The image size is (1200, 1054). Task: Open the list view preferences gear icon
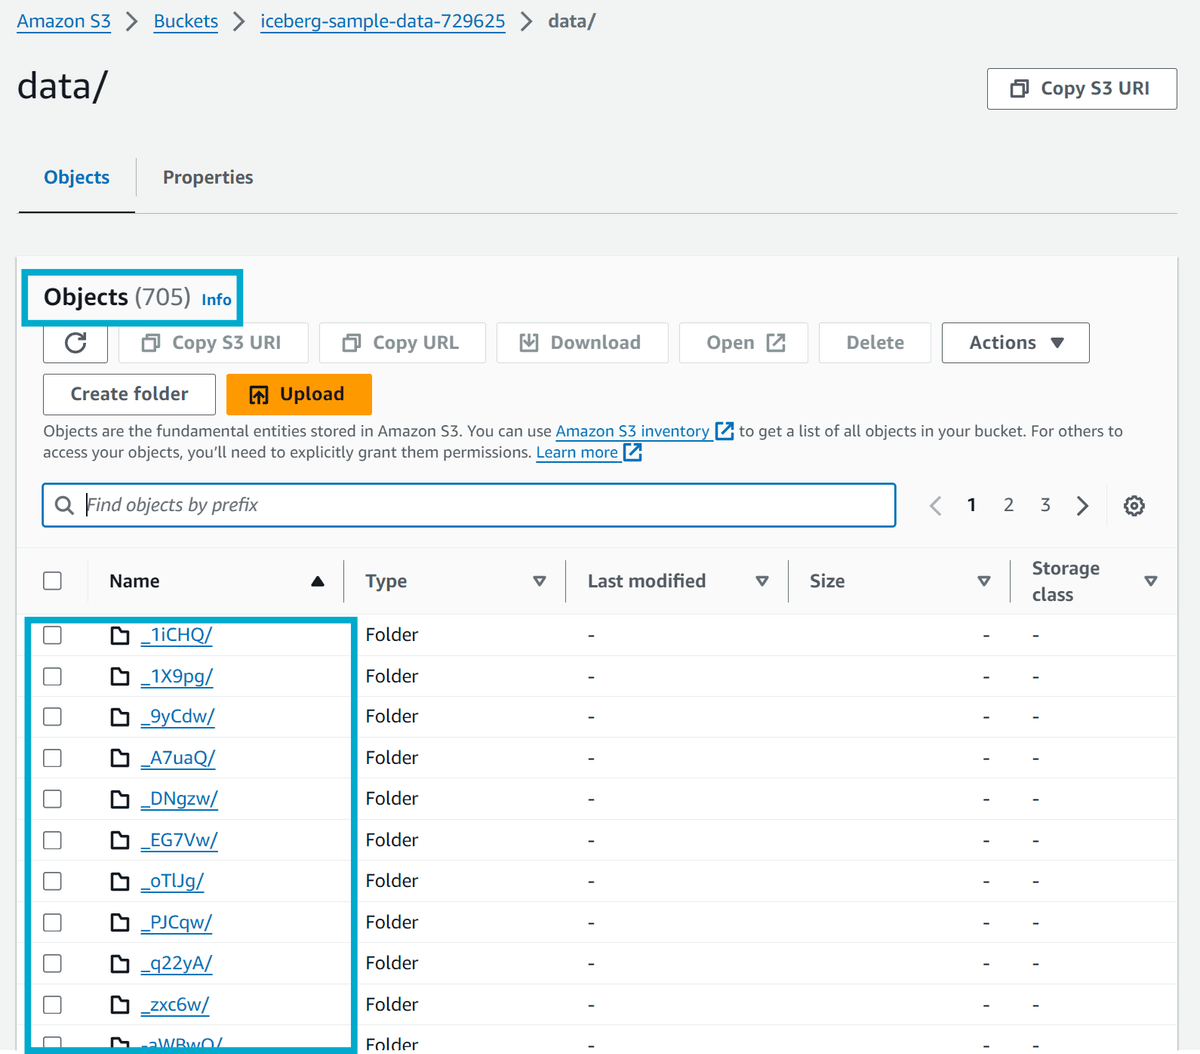(1134, 505)
